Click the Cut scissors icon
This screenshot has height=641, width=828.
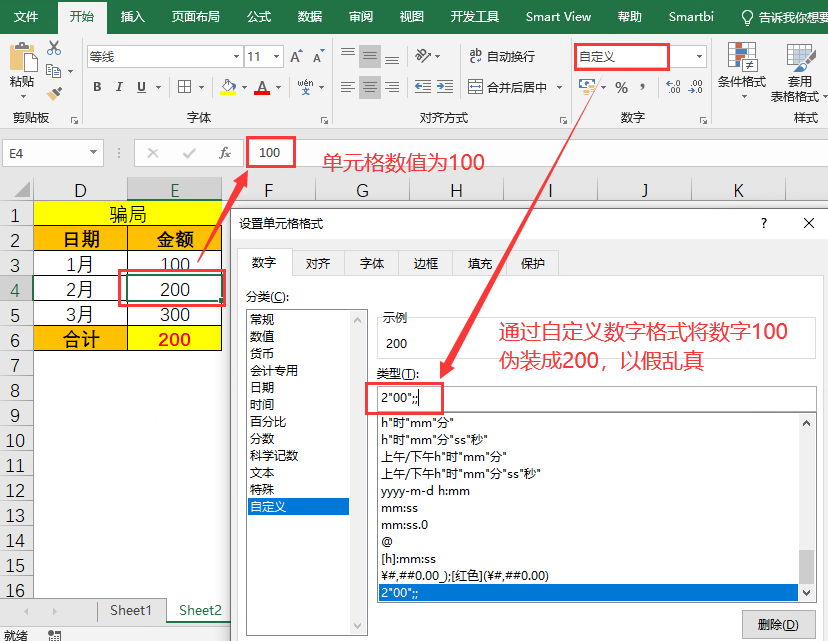53,49
